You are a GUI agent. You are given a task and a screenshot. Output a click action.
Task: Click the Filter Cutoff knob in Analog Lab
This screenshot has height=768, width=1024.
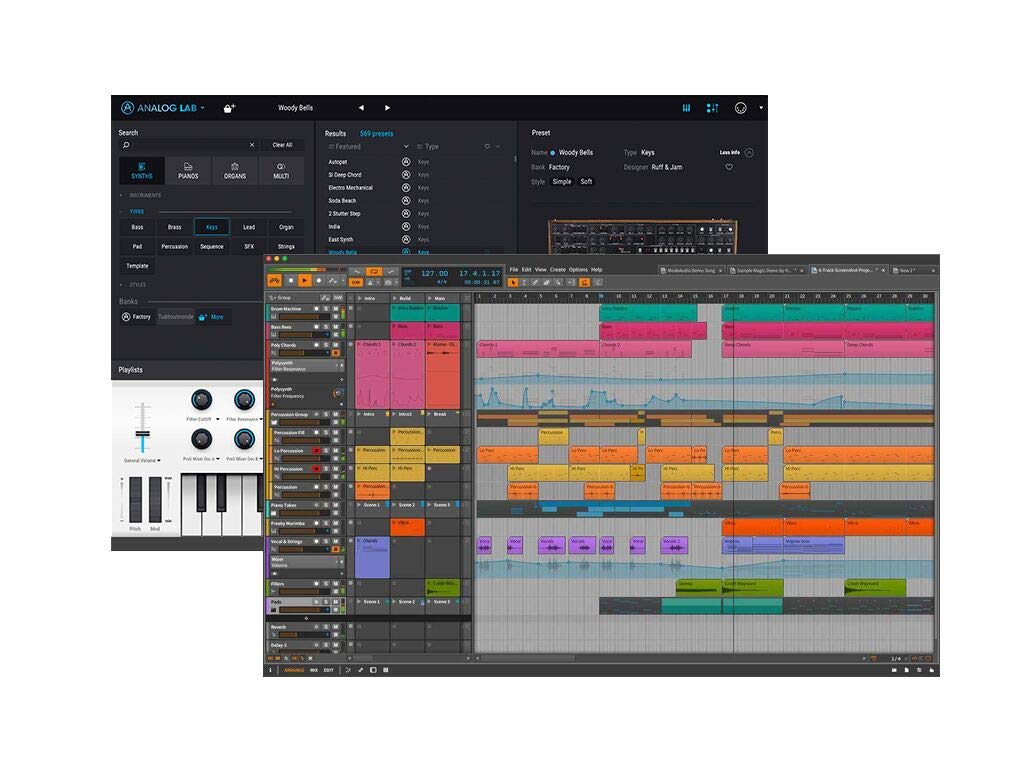(x=201, y=399)
